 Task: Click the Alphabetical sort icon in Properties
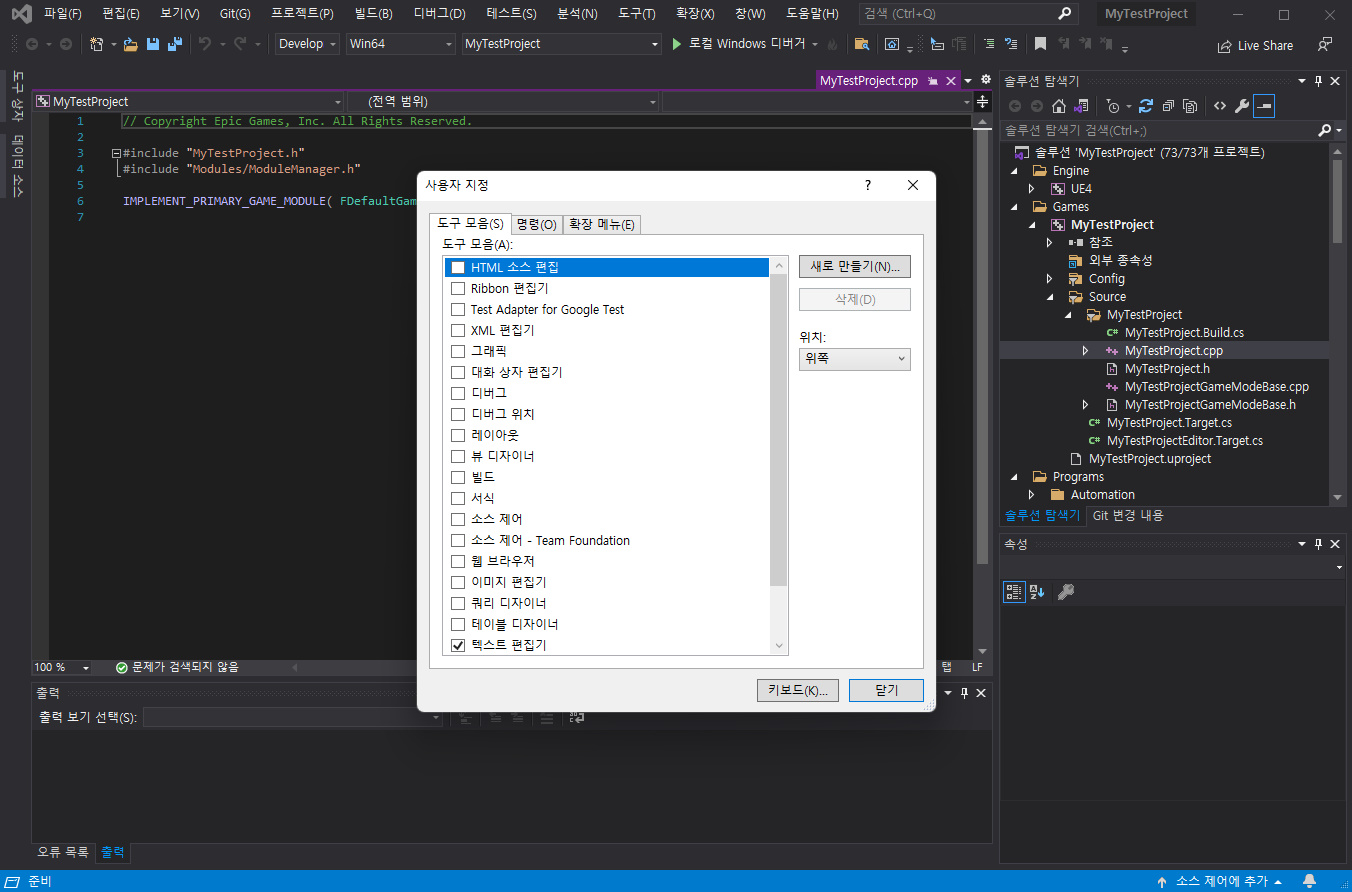tap(1037, 592)
